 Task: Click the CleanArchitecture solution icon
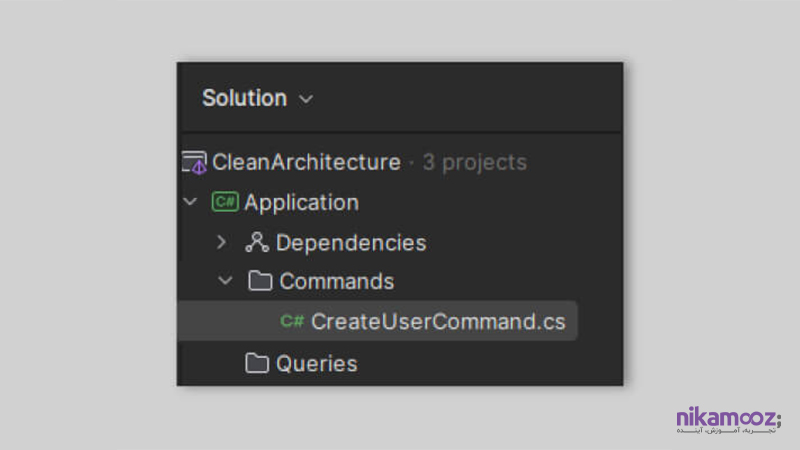(x=194, y=163)
